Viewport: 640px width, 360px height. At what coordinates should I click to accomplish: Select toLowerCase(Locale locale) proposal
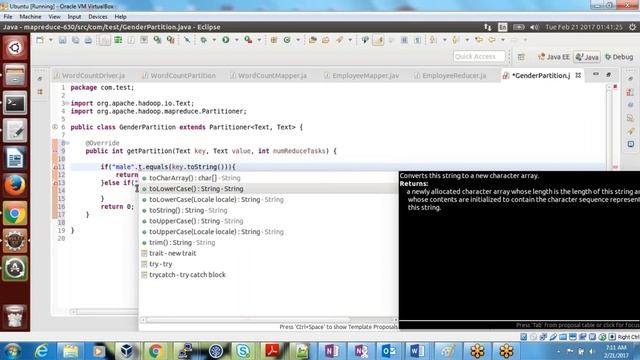268,200
